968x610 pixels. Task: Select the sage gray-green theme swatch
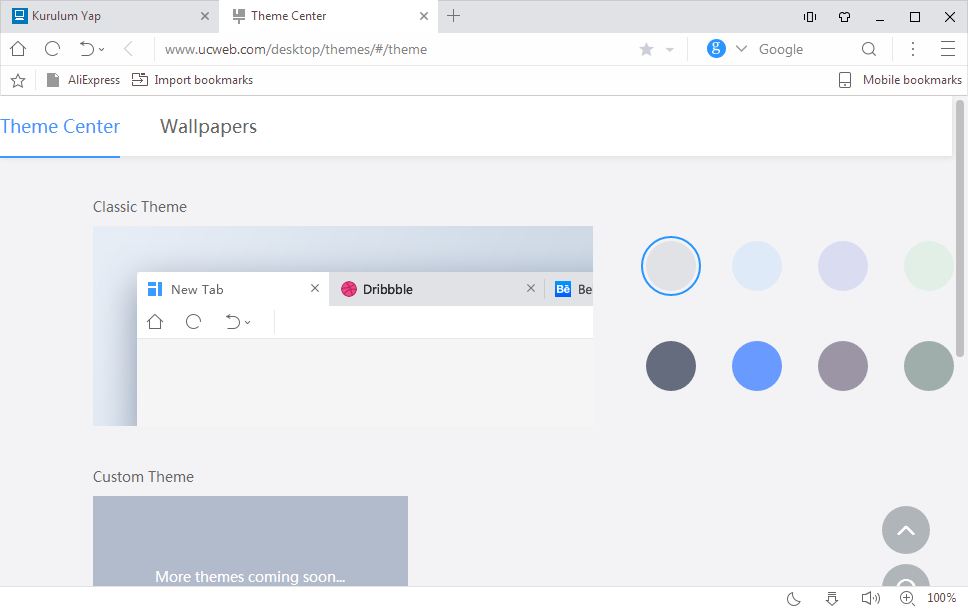[x=928, y=366]
